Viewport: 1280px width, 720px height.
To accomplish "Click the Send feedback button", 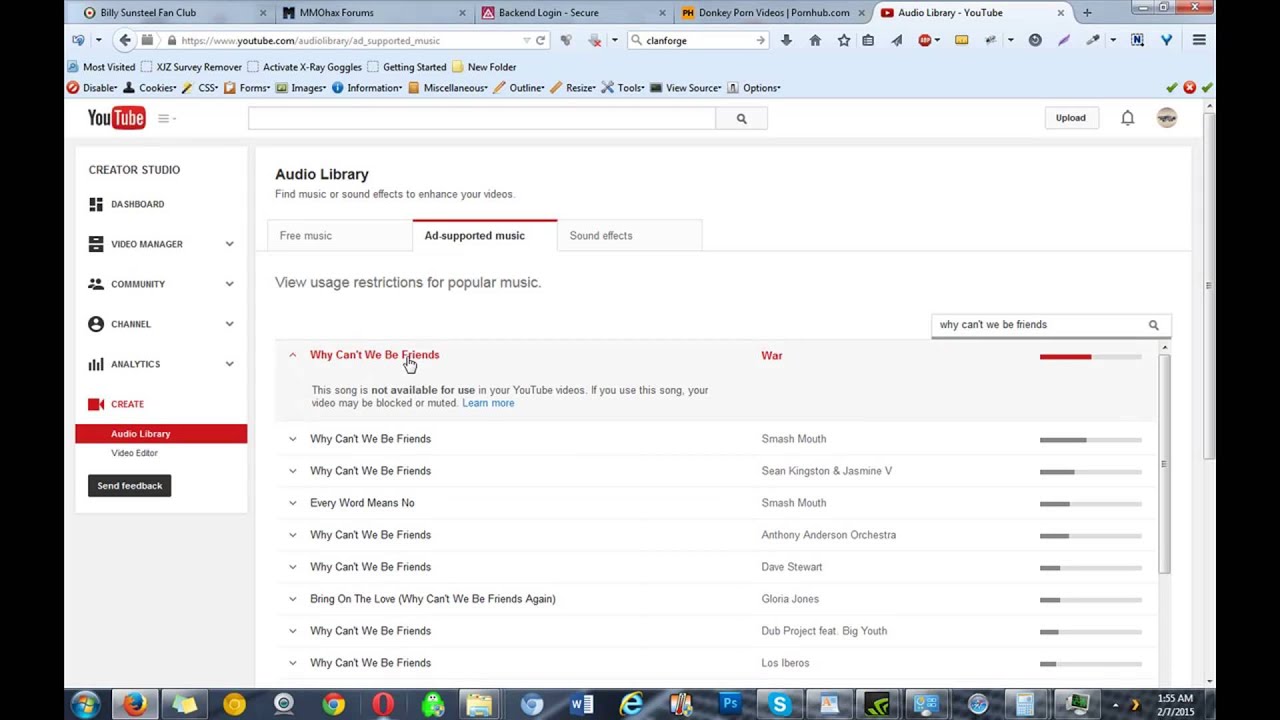I will click(129, 486).
